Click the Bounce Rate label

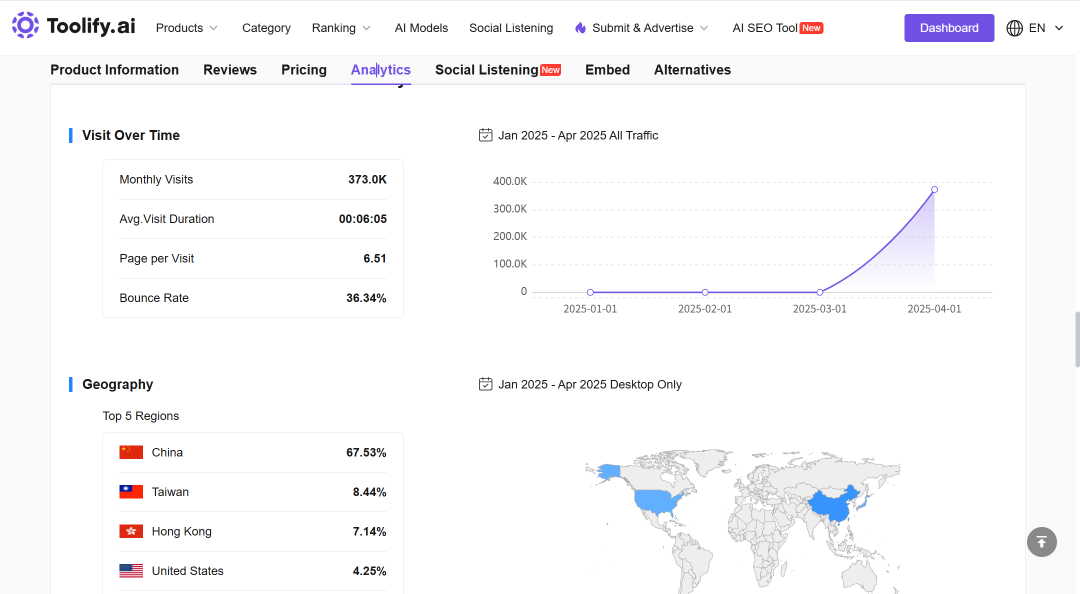point(154,298)
